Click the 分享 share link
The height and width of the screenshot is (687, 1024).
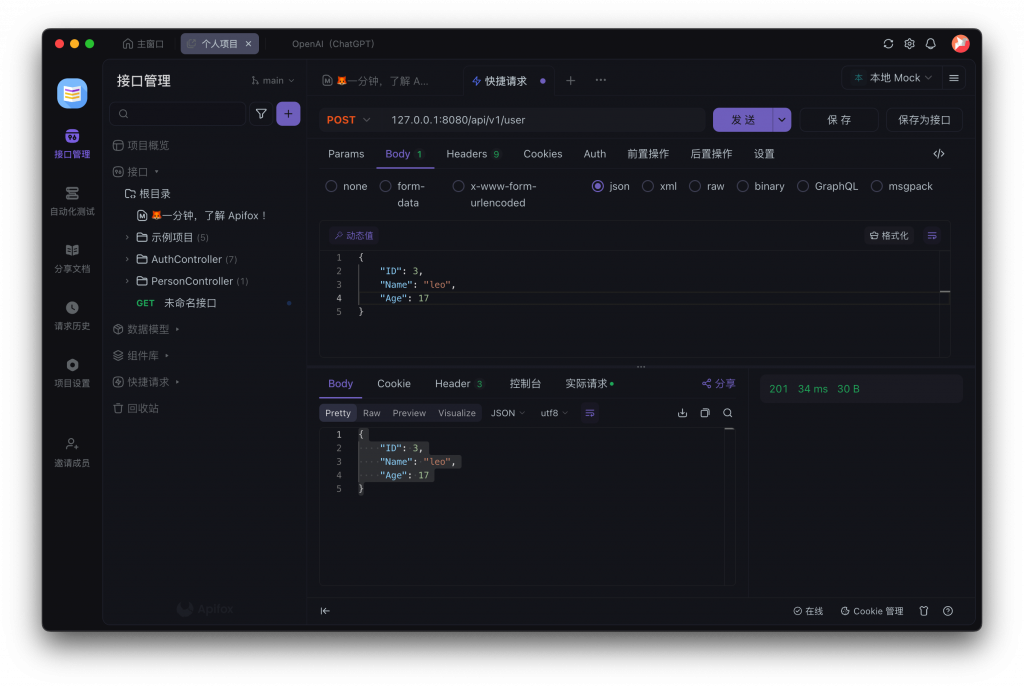click(718, 384)
